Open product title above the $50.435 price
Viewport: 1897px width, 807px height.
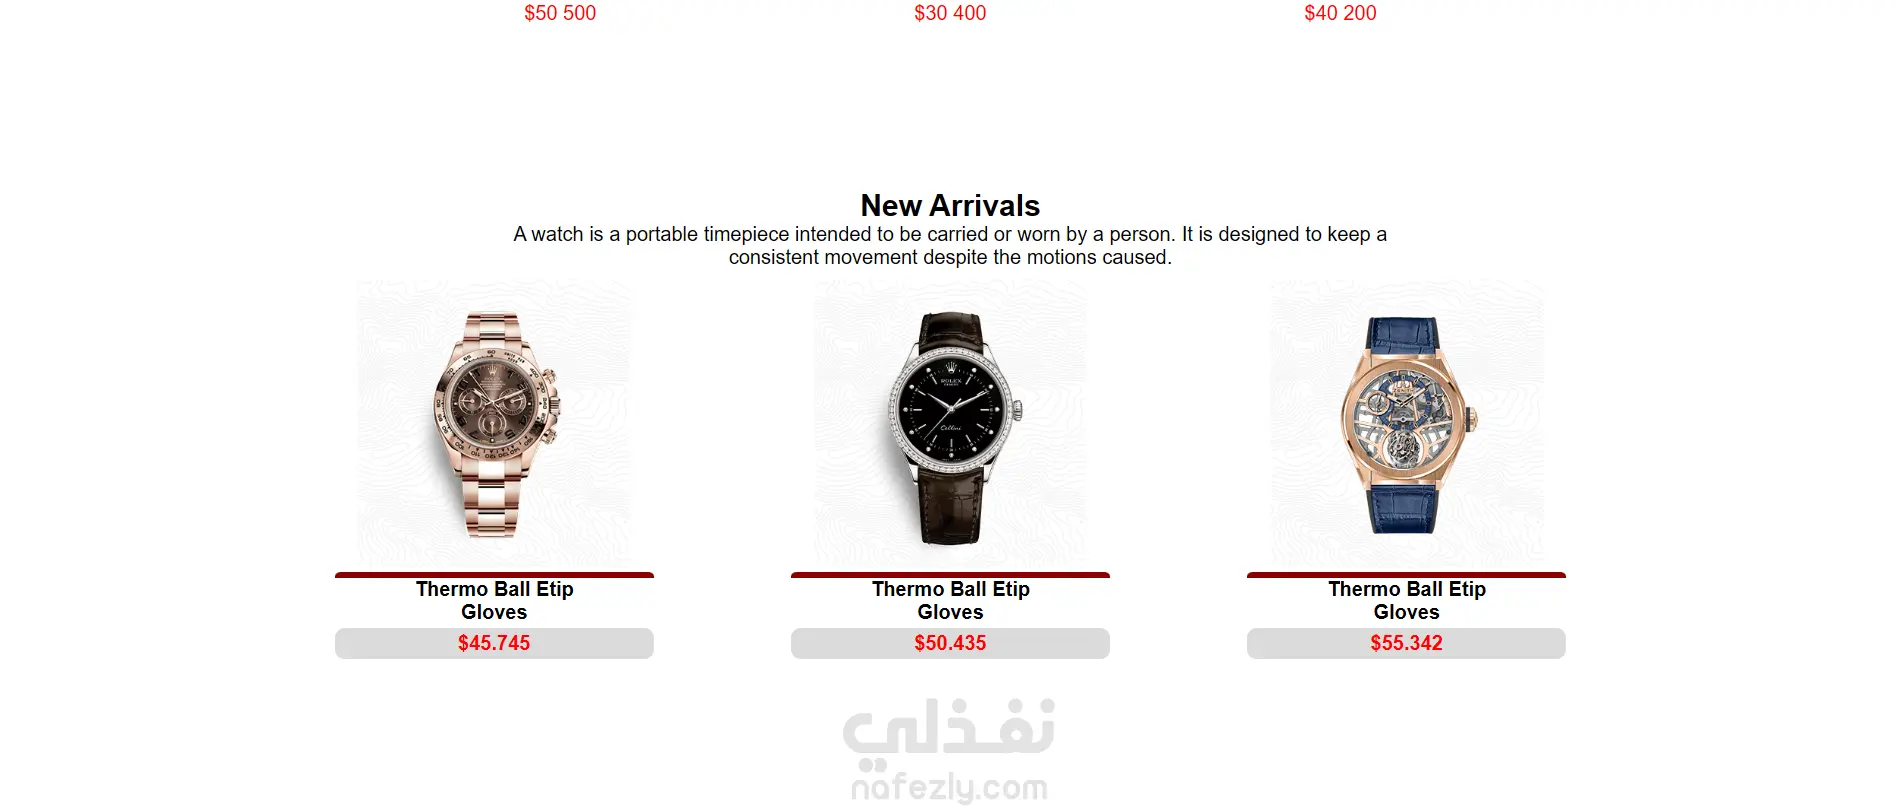tap(950, 600)
